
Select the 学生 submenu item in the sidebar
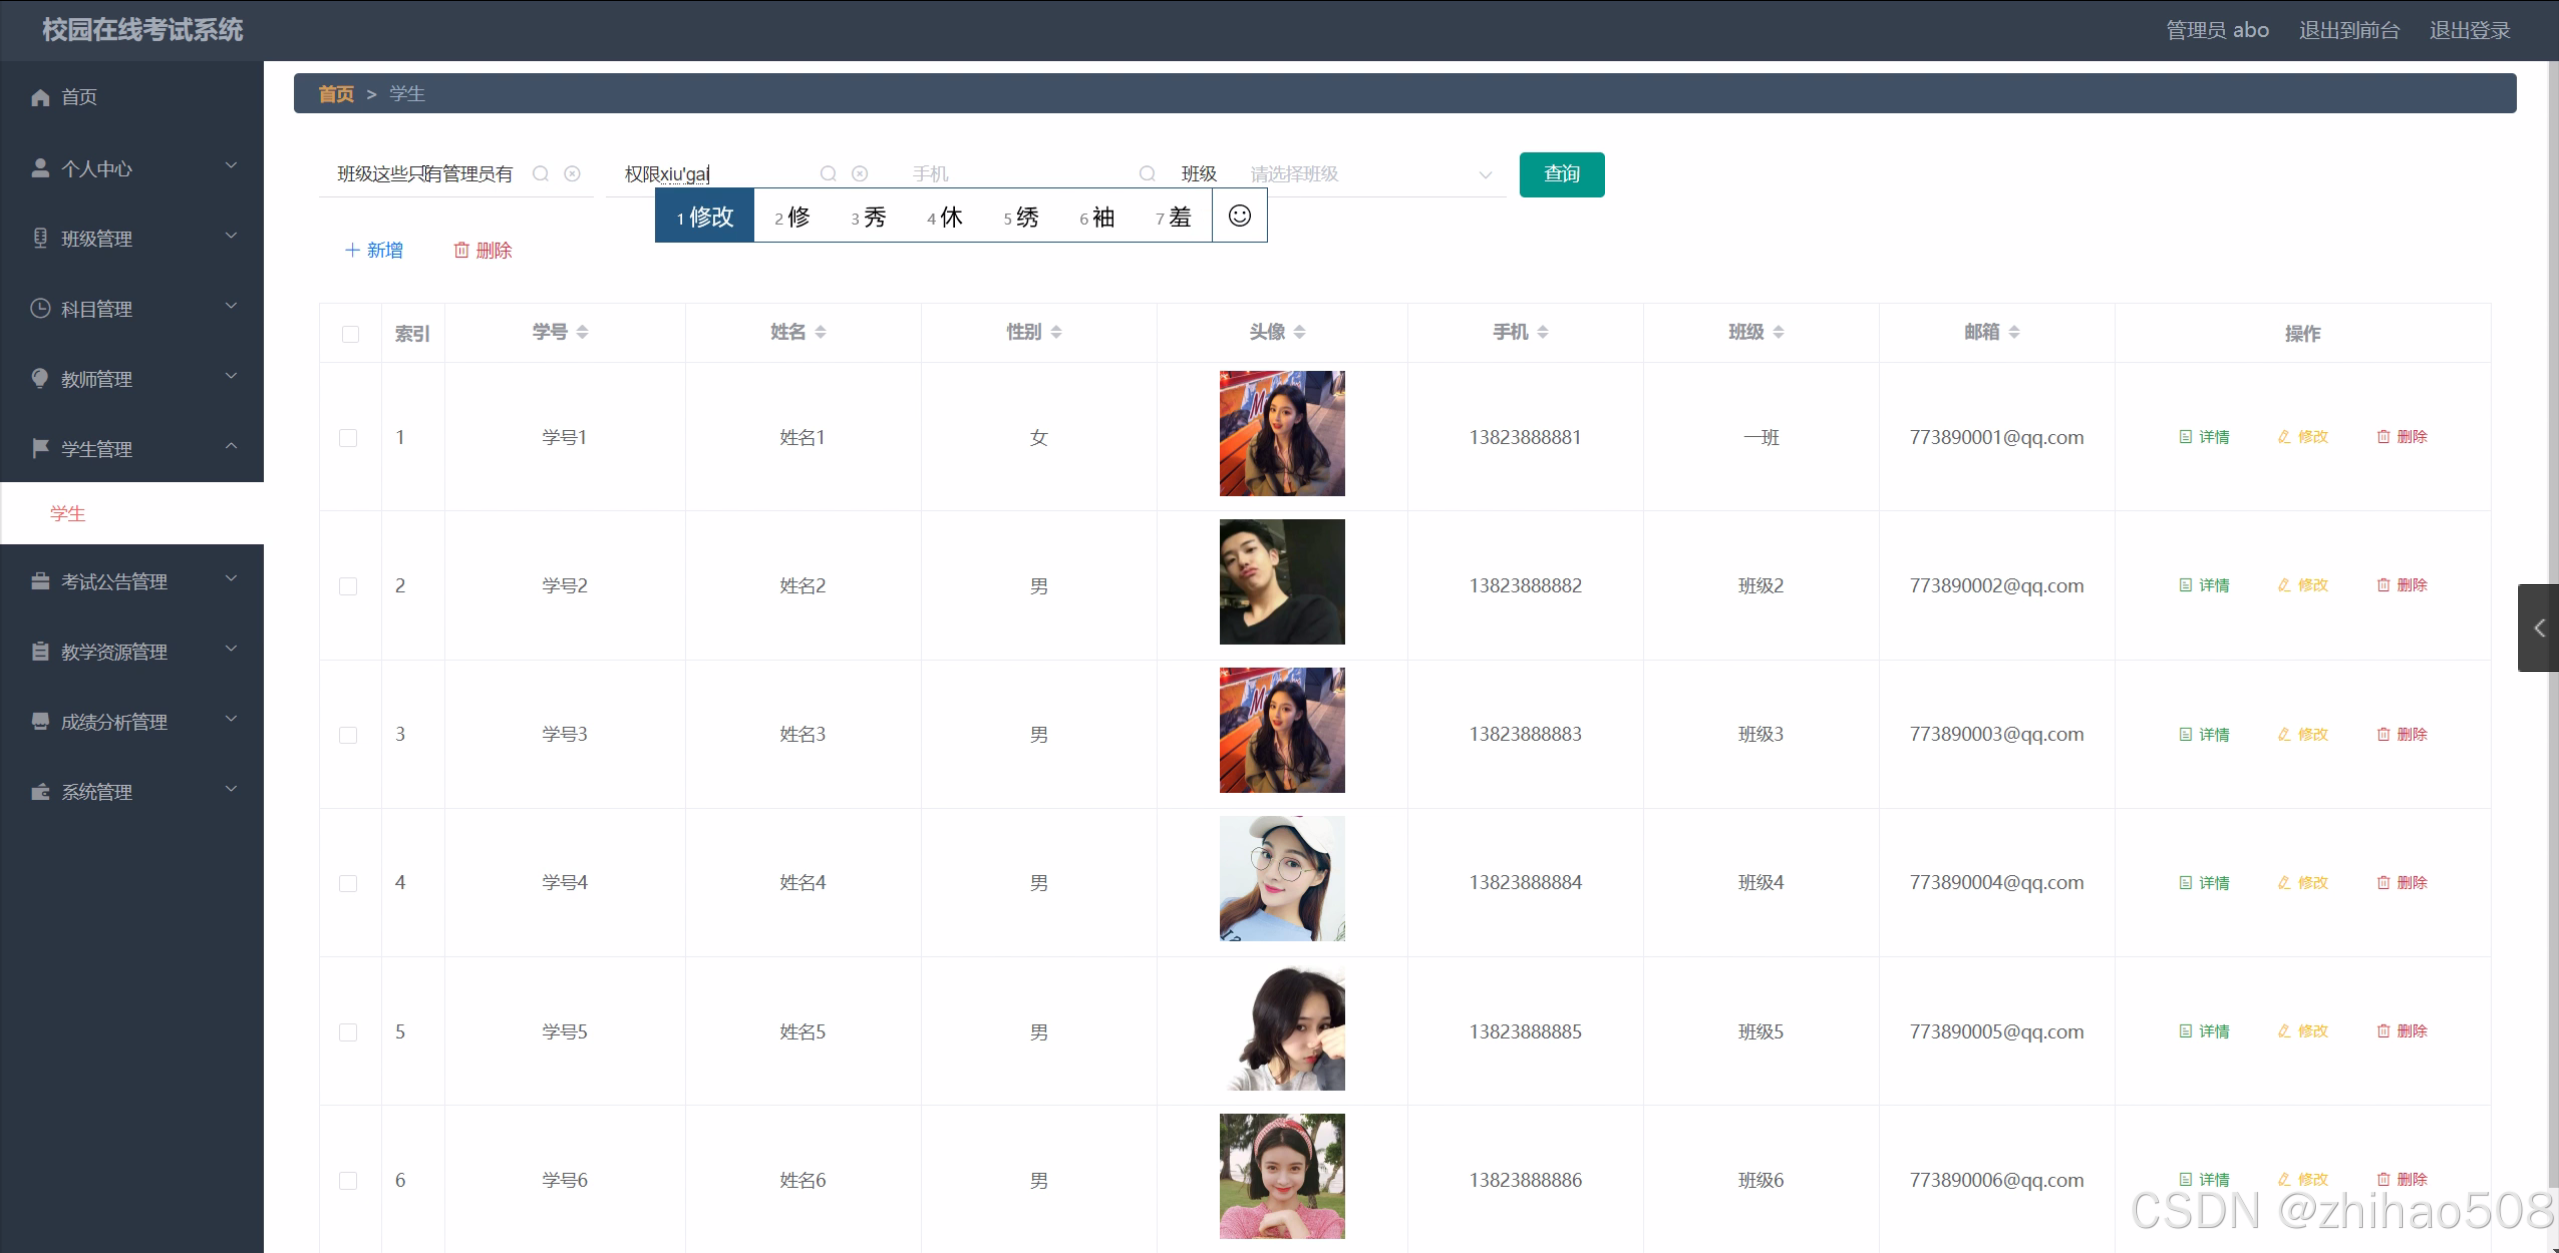[68, 513]
